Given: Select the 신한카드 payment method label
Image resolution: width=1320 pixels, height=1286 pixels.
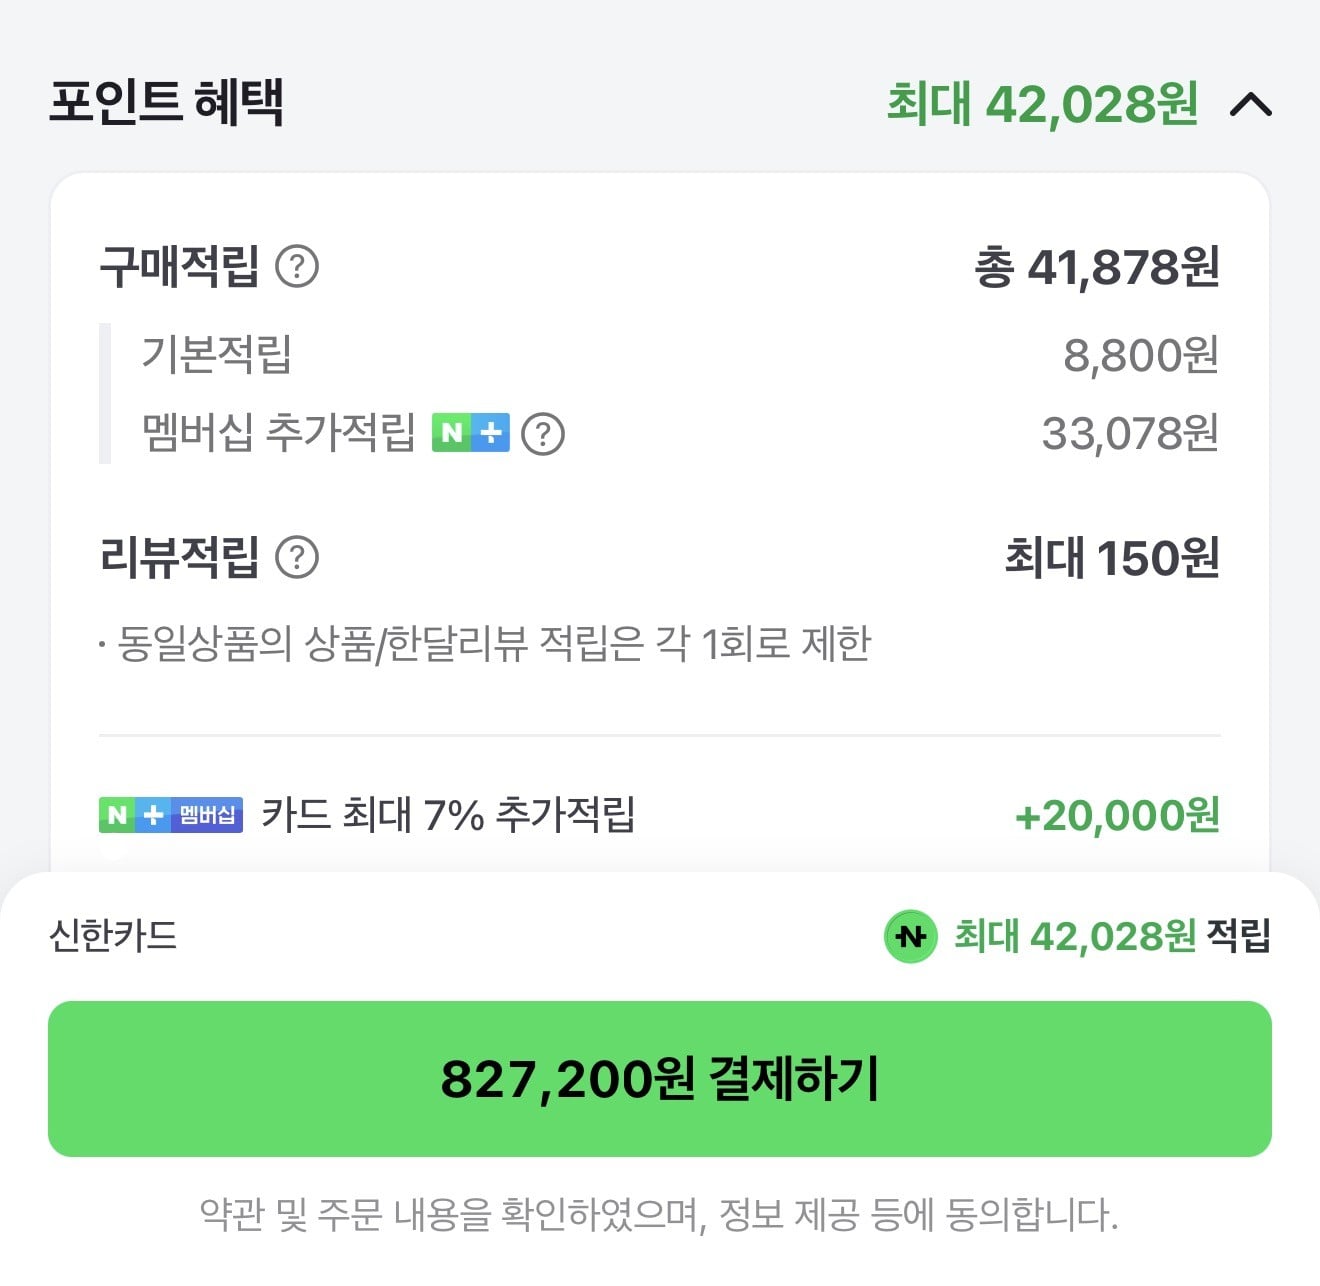Looking at the screenshot, I should [x=113, y=936].
